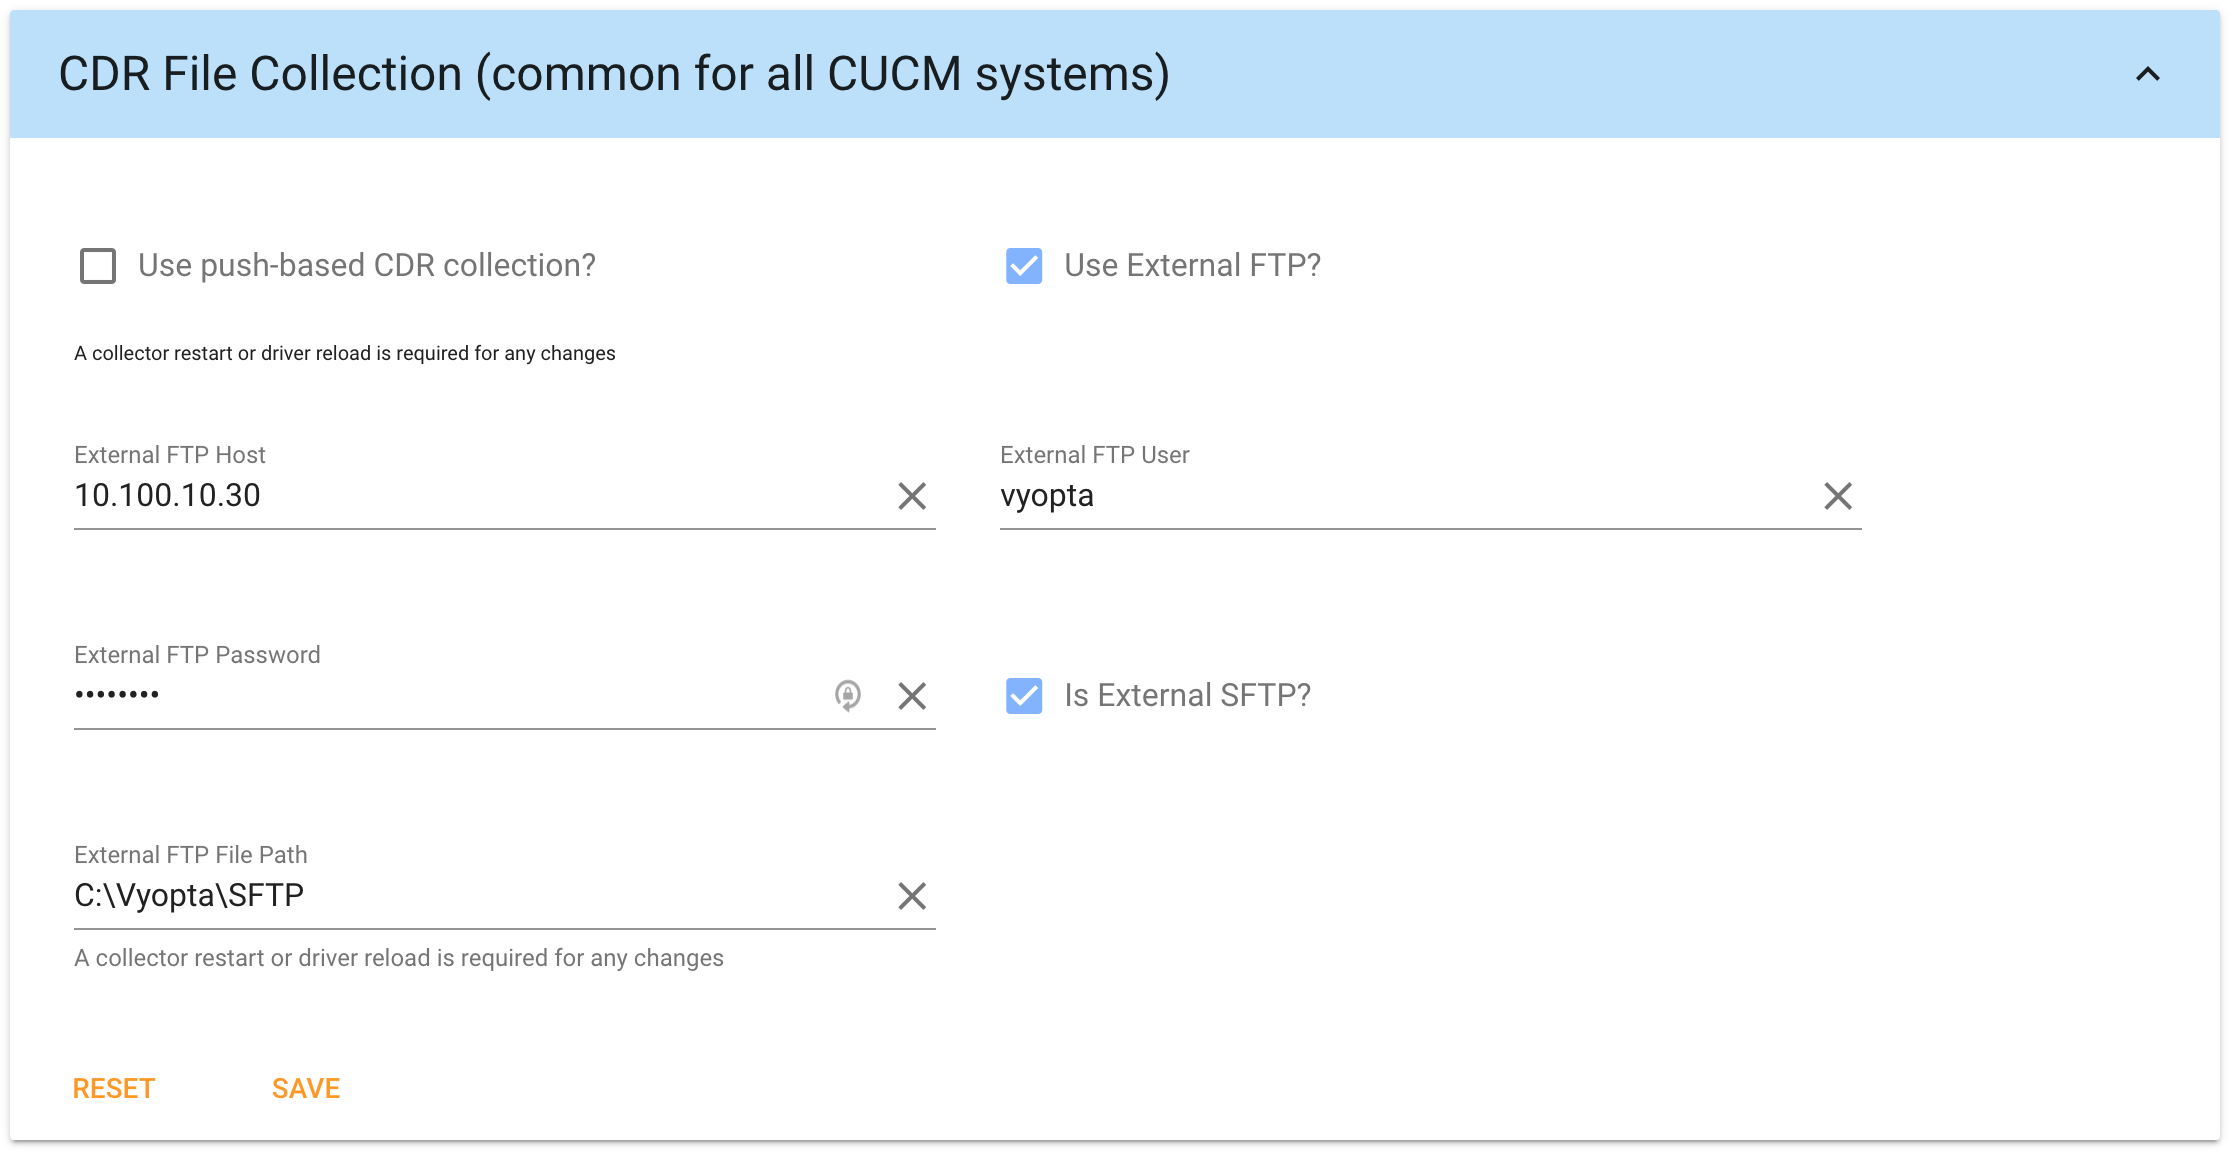Collapse the CDR File Collection panel chevron
The height and width of the screenshot is (1152, 2236).
click(2147, 75)
